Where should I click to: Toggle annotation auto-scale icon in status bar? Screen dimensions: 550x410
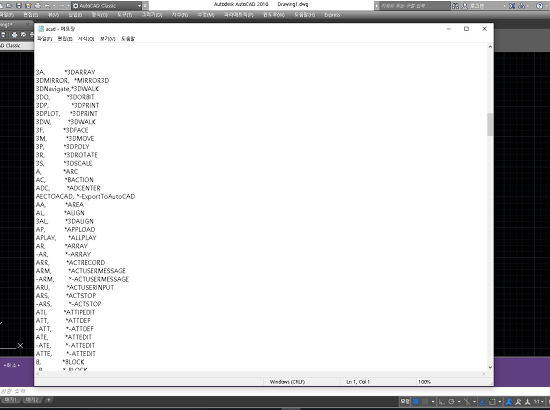tap(518, 402)
